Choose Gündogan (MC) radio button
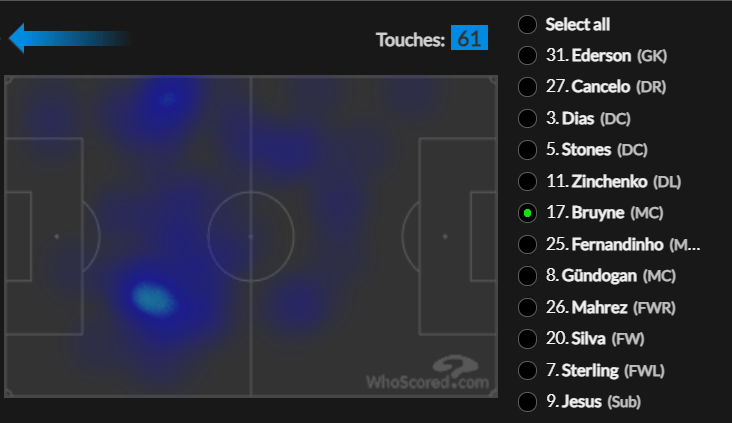732x423 pixels. coord(527,276)
